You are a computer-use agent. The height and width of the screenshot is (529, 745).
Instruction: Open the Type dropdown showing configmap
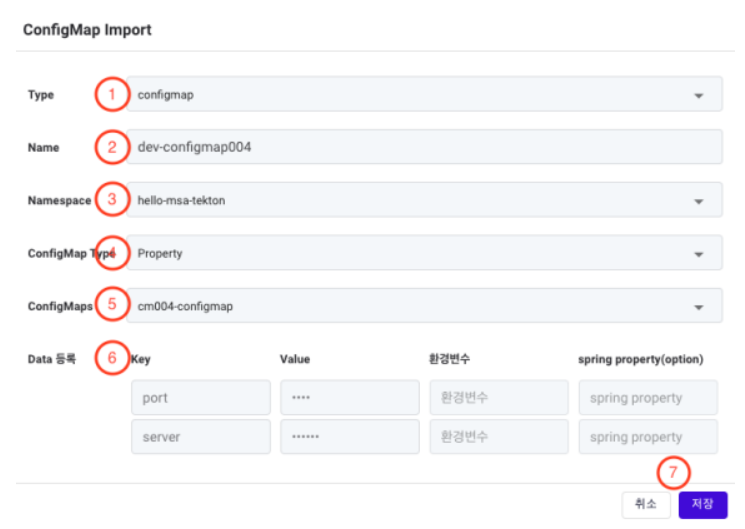tap(424, 94)
